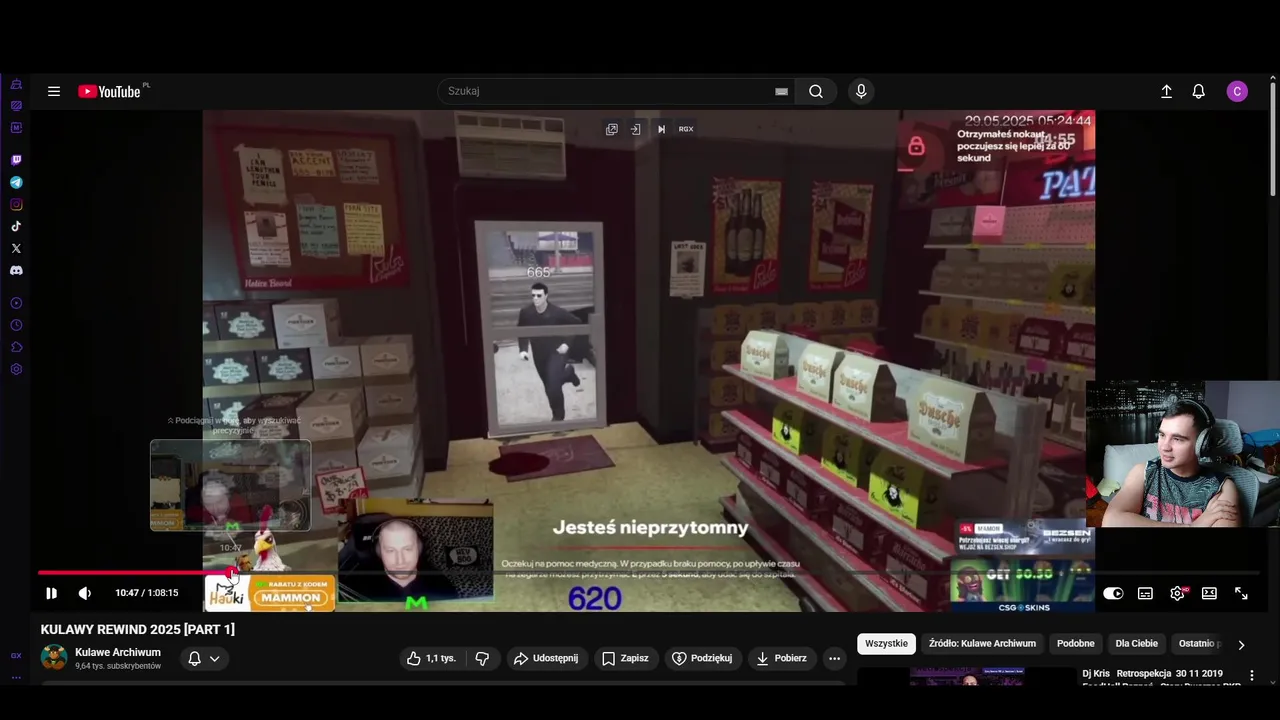Pause the video playback
This screenshot has height=720, width=1280.
tap(51, 593)
